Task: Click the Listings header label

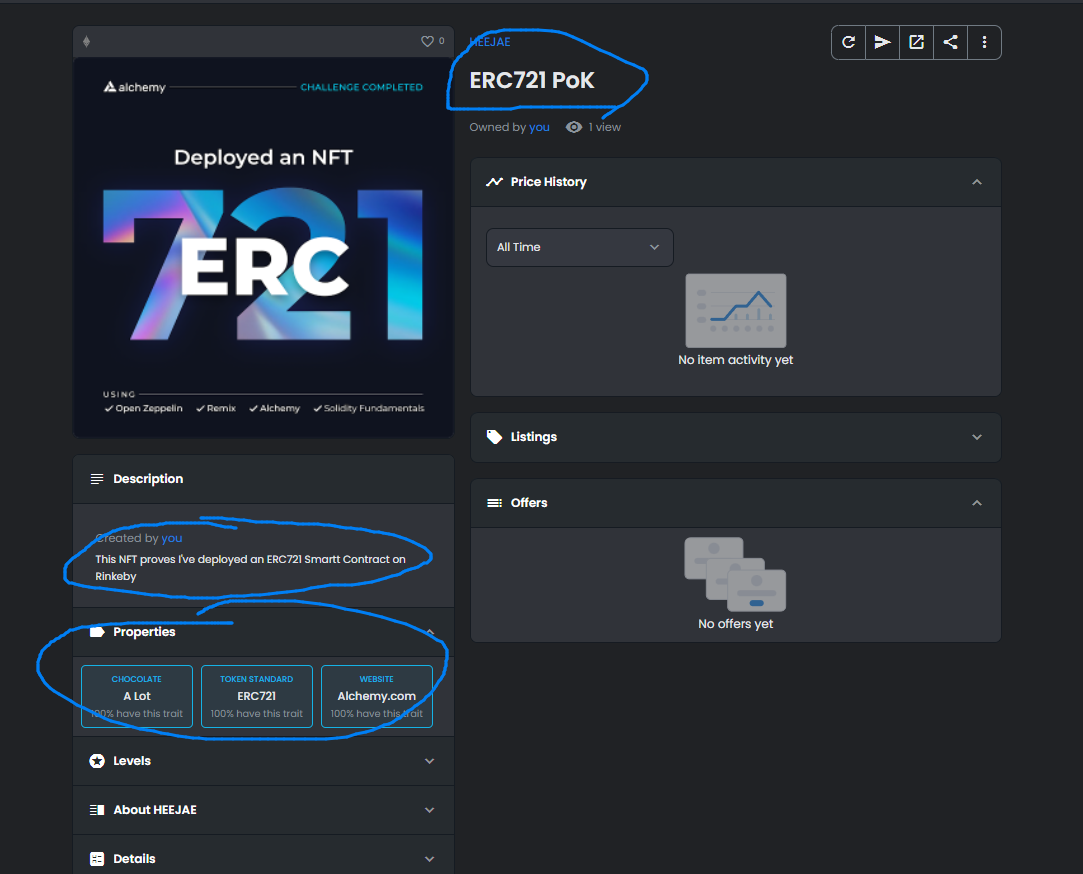Action: click(534, 437)
